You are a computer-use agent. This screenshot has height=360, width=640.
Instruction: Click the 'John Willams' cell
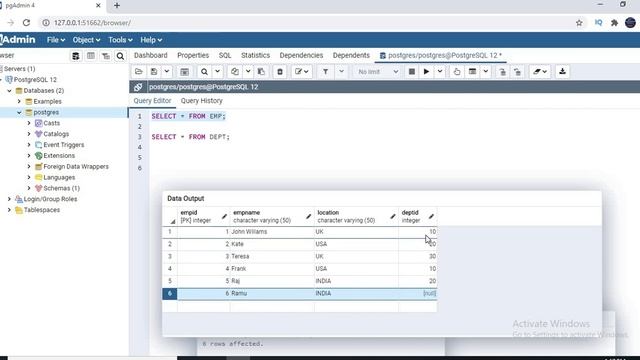click(272, 232)
